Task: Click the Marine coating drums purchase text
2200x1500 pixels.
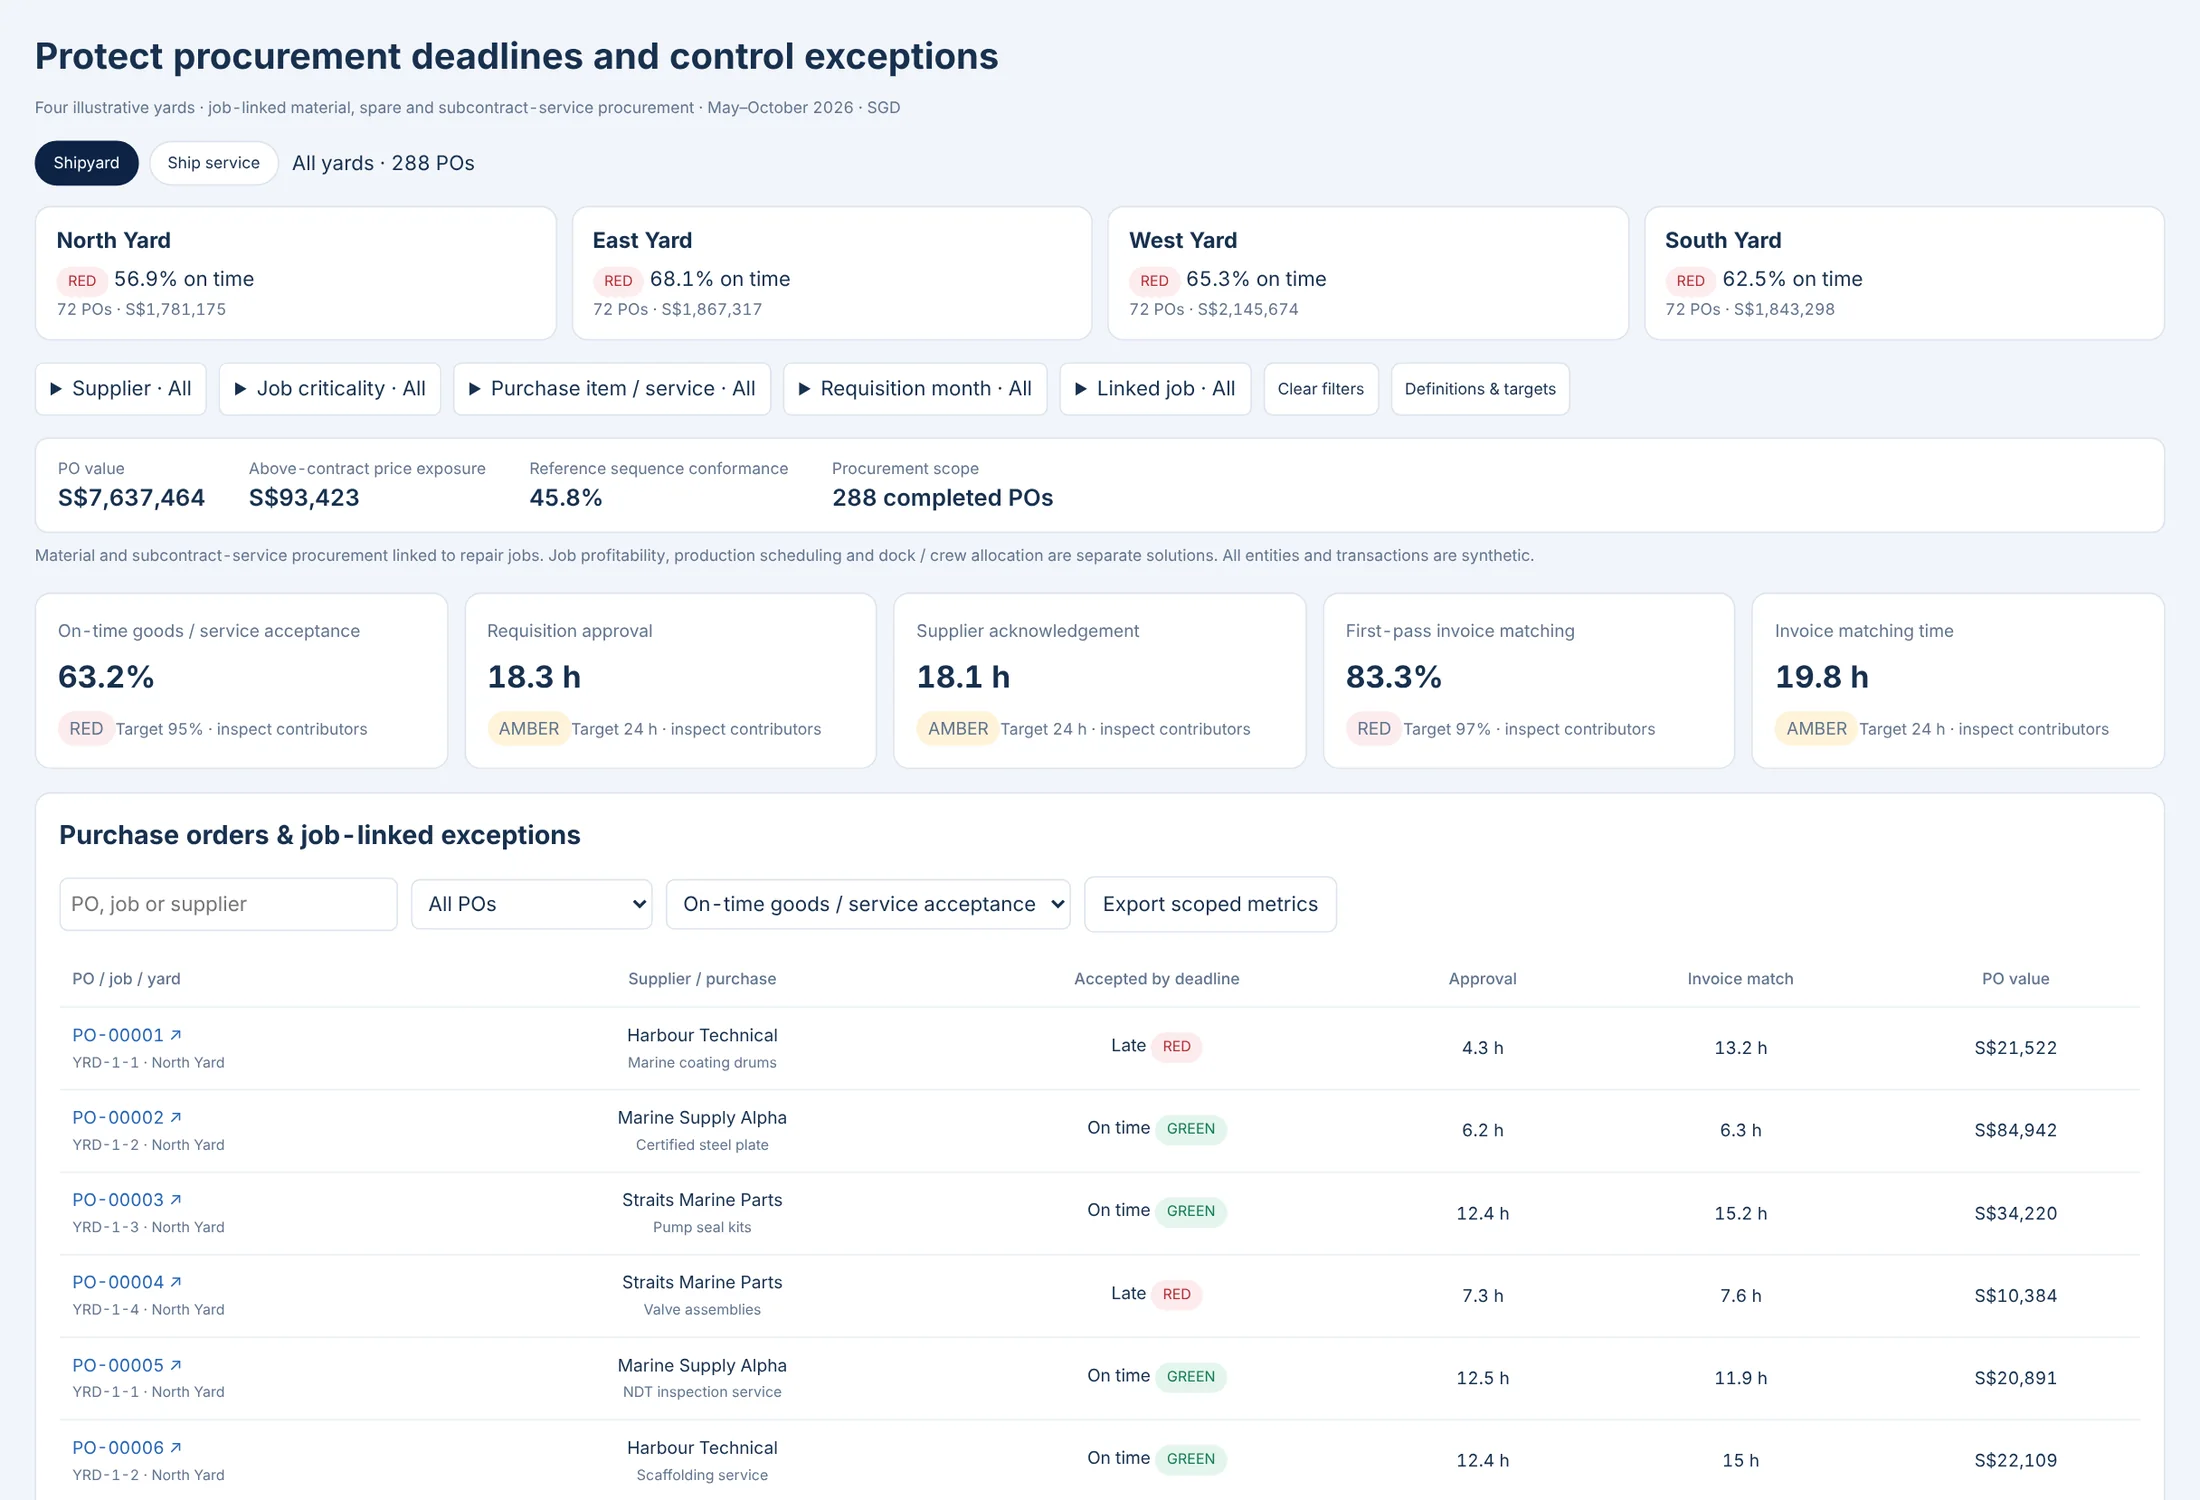Action: tap(702, 1063)
